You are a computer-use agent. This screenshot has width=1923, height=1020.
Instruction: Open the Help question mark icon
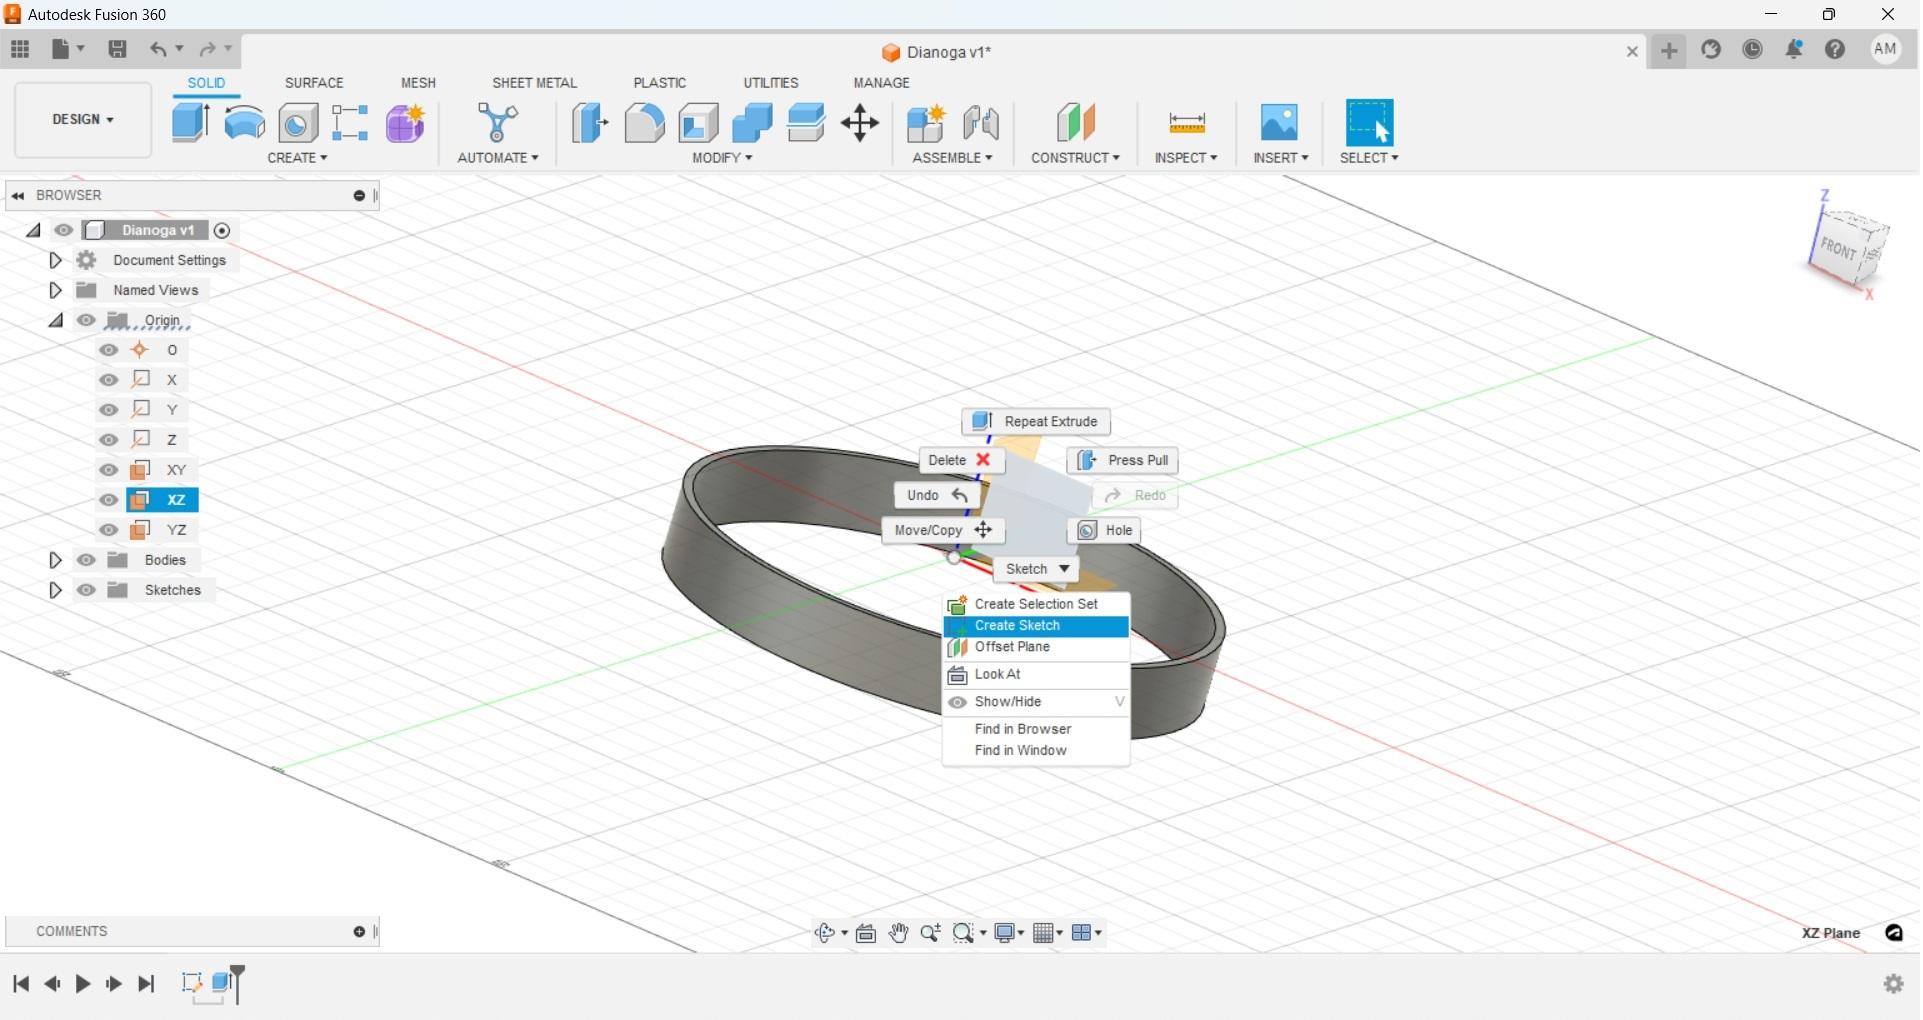click(1834, 49)
